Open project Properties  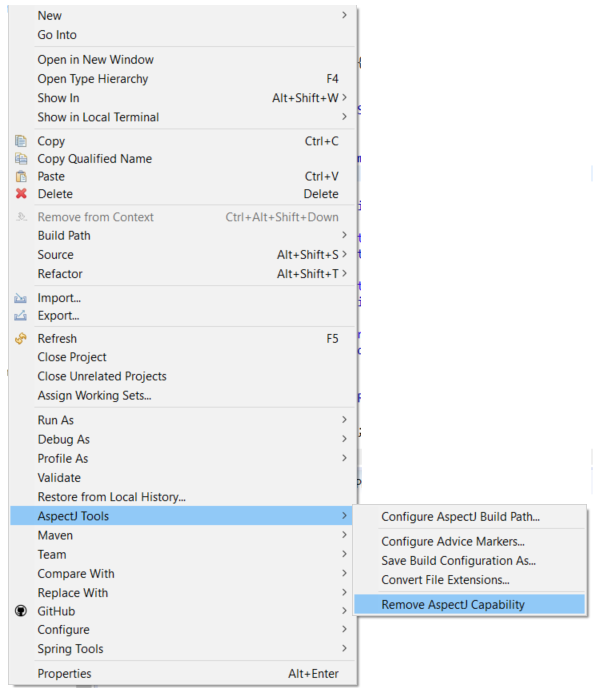(x=182, y=674)
